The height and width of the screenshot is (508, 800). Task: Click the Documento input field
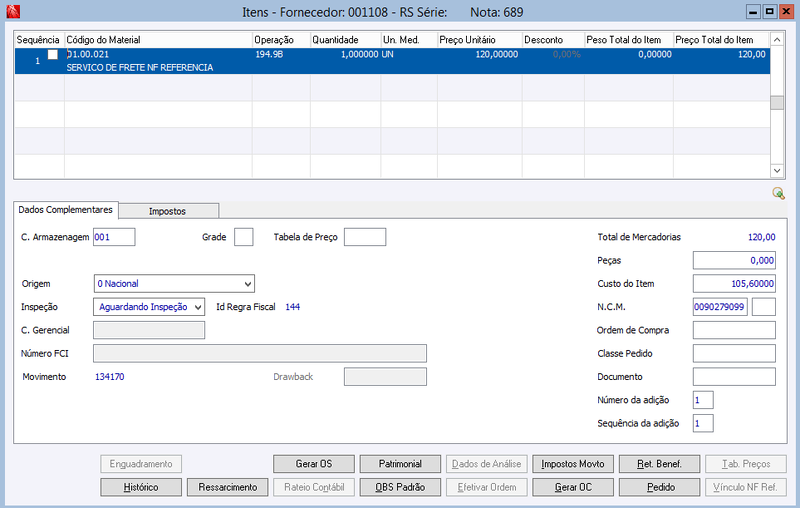(x=734, y=377)
